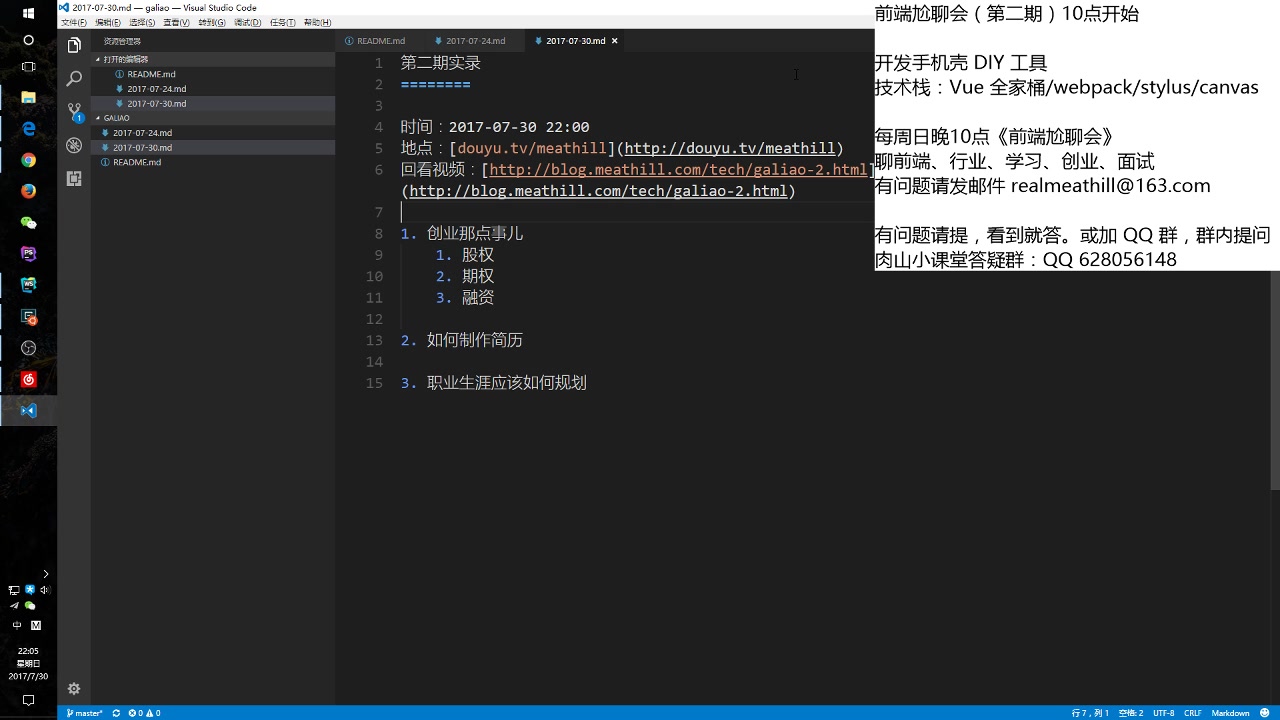Select 2017-07-24.md under open editors

tap(156, 89)
